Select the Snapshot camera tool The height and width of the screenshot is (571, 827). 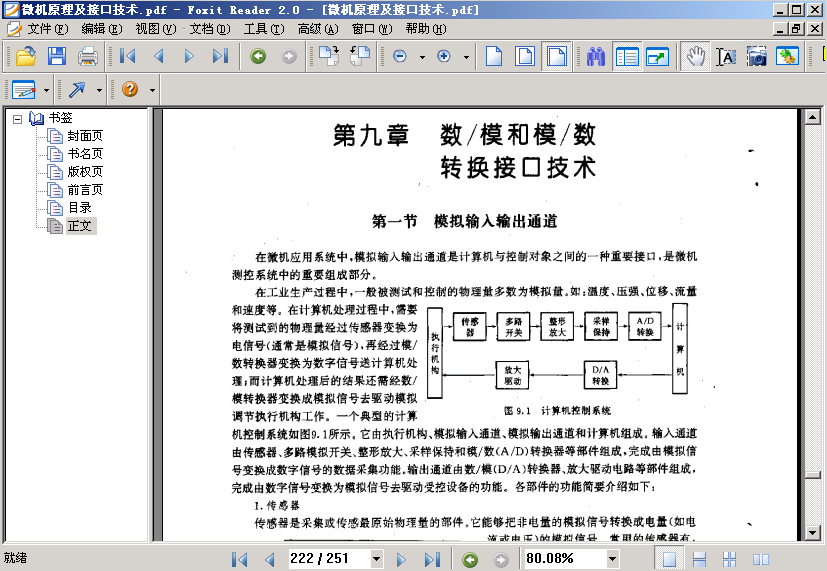click(x=756, y=56)
